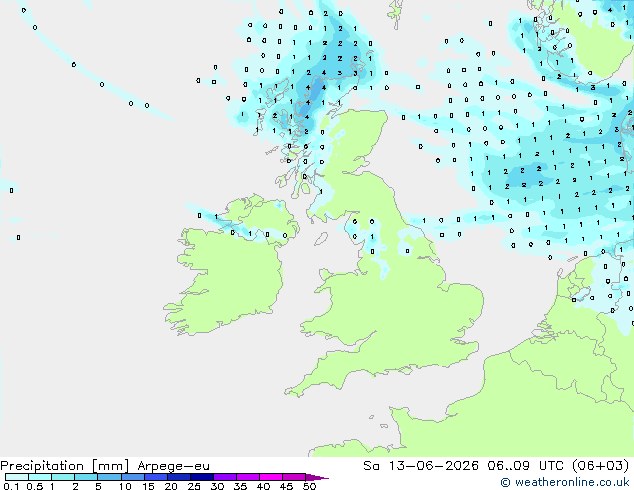Click the "06..09 UTC" time range text
Screen dimensions: 634x490
tap(525, 466)
